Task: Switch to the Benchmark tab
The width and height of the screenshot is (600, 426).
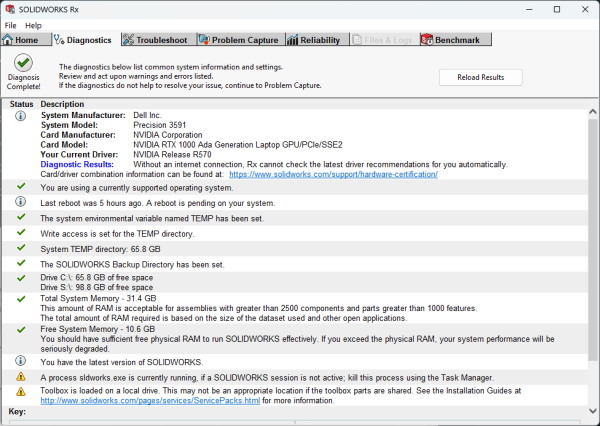Action: tap(455, 40)
